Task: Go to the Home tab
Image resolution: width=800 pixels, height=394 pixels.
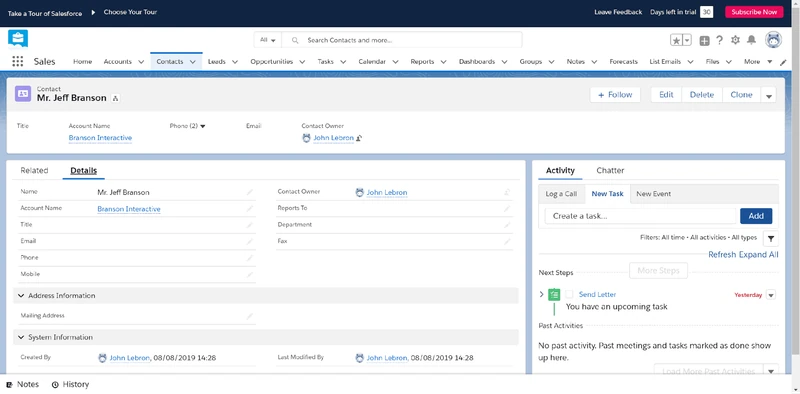Action: click(83, 62)
